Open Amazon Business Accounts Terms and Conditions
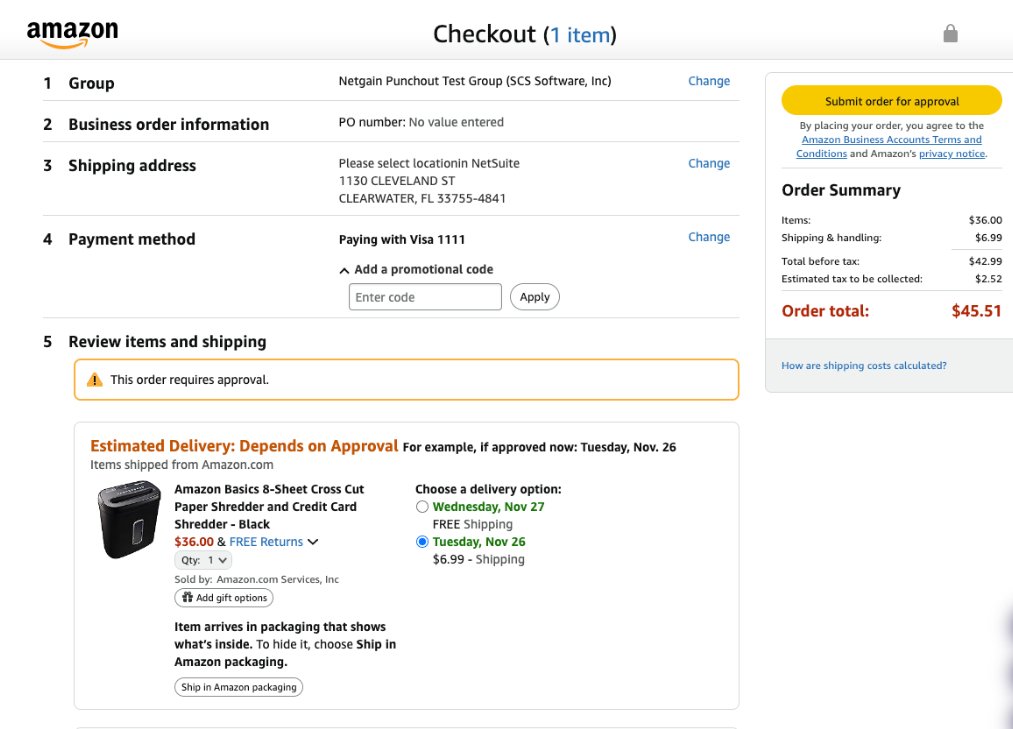This screenshot has width=1013, height=729. point(891,147)
